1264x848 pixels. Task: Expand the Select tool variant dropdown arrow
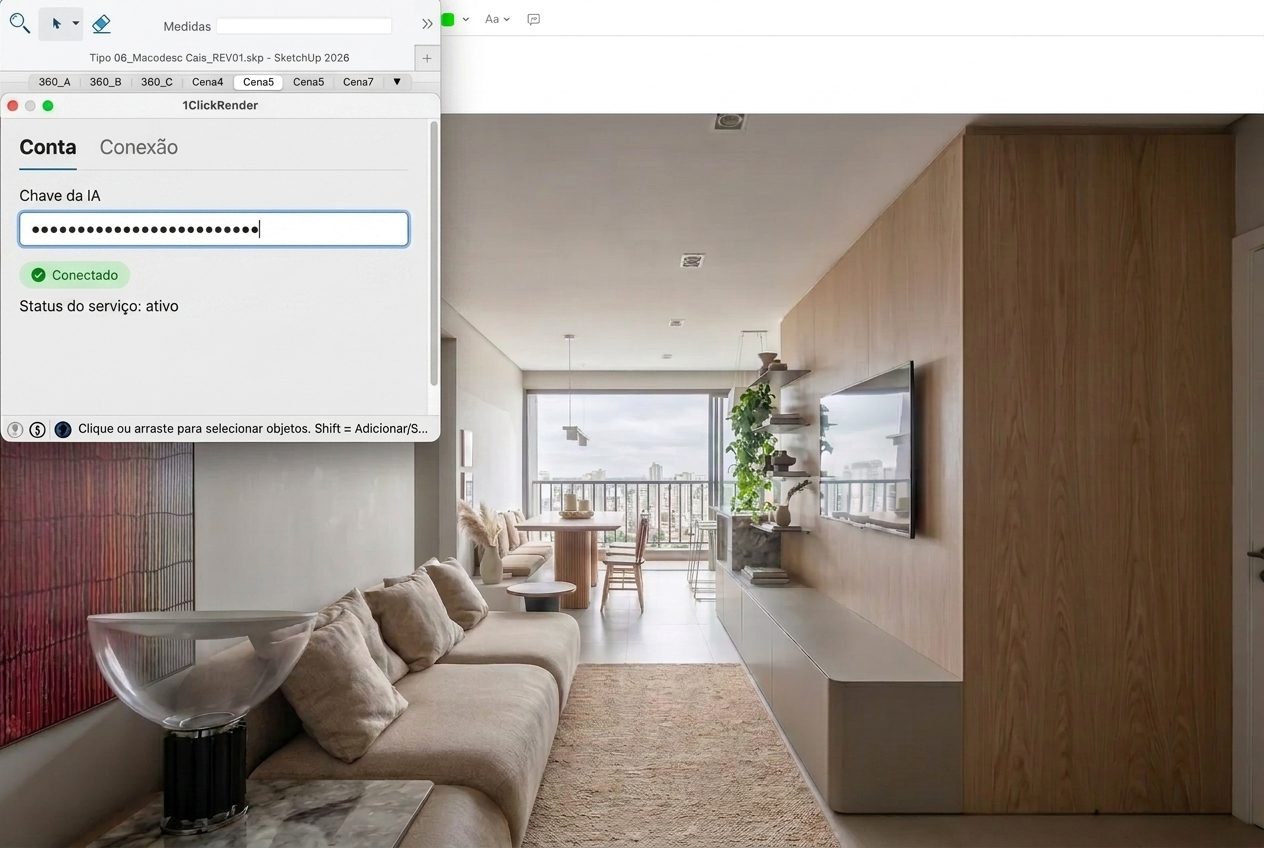tap(76, 23)
